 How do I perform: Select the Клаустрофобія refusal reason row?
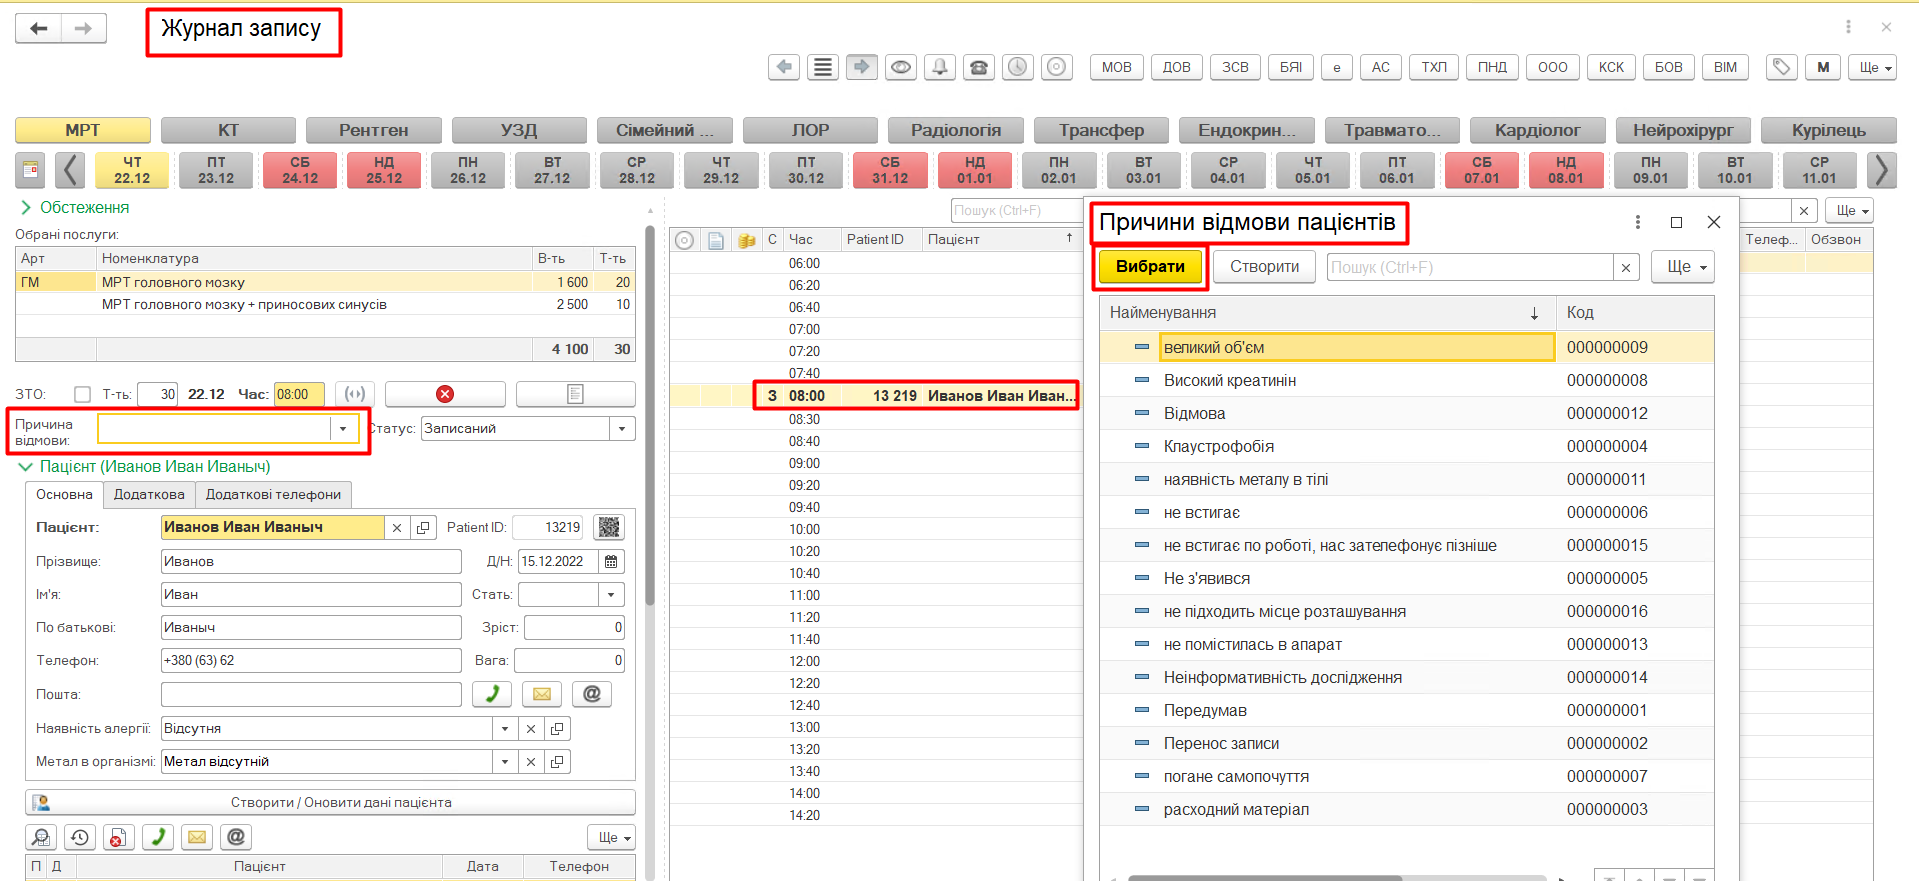point(1218,446)
